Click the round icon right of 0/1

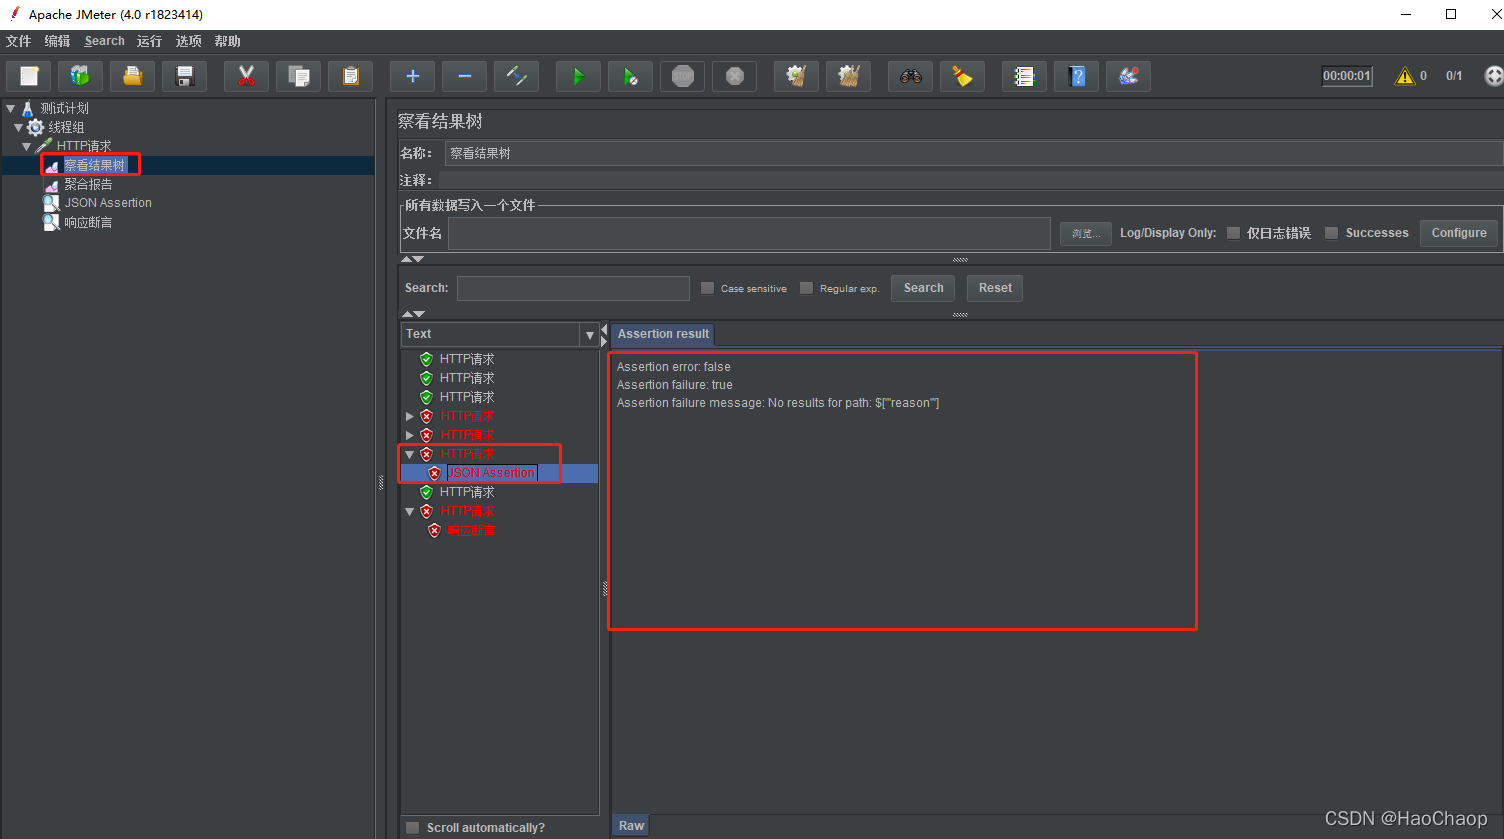[x=1493, y=76]
